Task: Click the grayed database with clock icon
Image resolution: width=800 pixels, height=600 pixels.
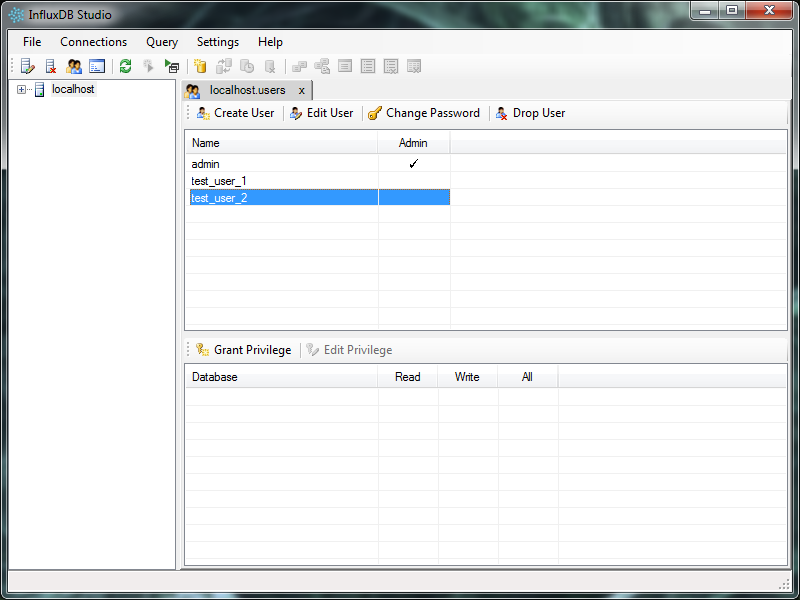Action: pos(247,66)
